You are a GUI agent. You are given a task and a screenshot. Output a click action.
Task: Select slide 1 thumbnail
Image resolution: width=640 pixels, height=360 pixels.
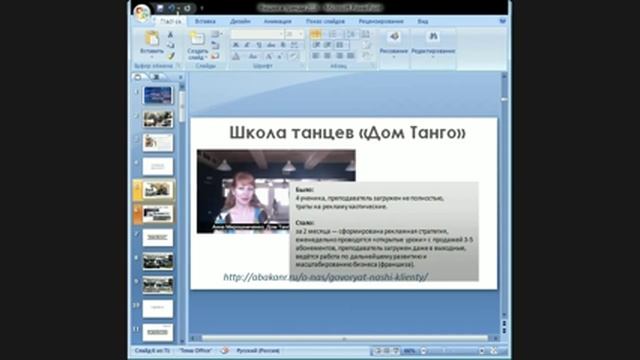pyautogui.click(x=158, y=95)
